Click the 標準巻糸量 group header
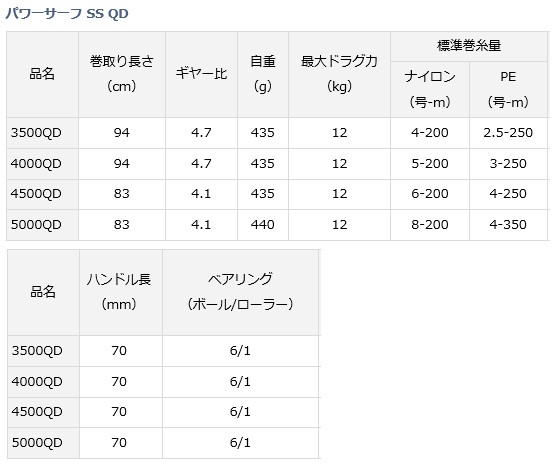 click(469, 46)
